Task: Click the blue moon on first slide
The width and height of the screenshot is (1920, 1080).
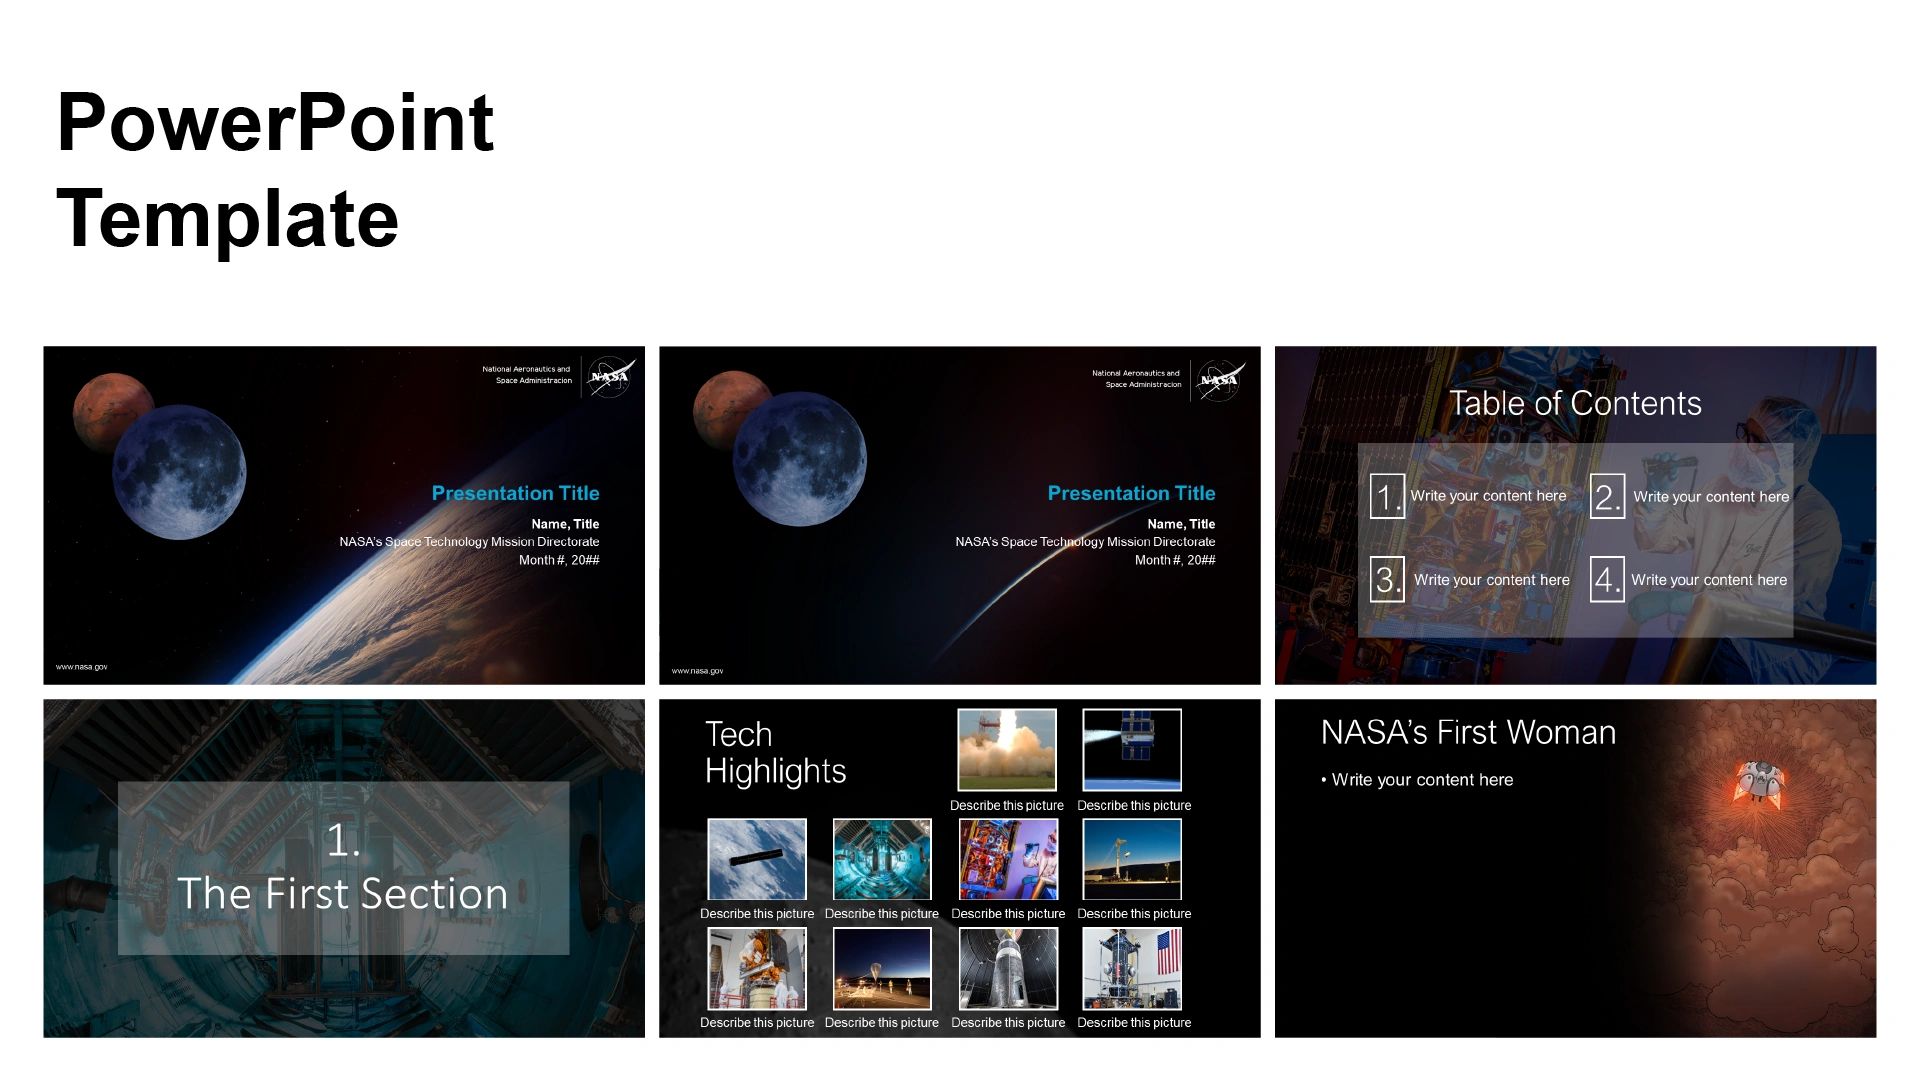Action: pyautogui.click(x=179, y=472)
